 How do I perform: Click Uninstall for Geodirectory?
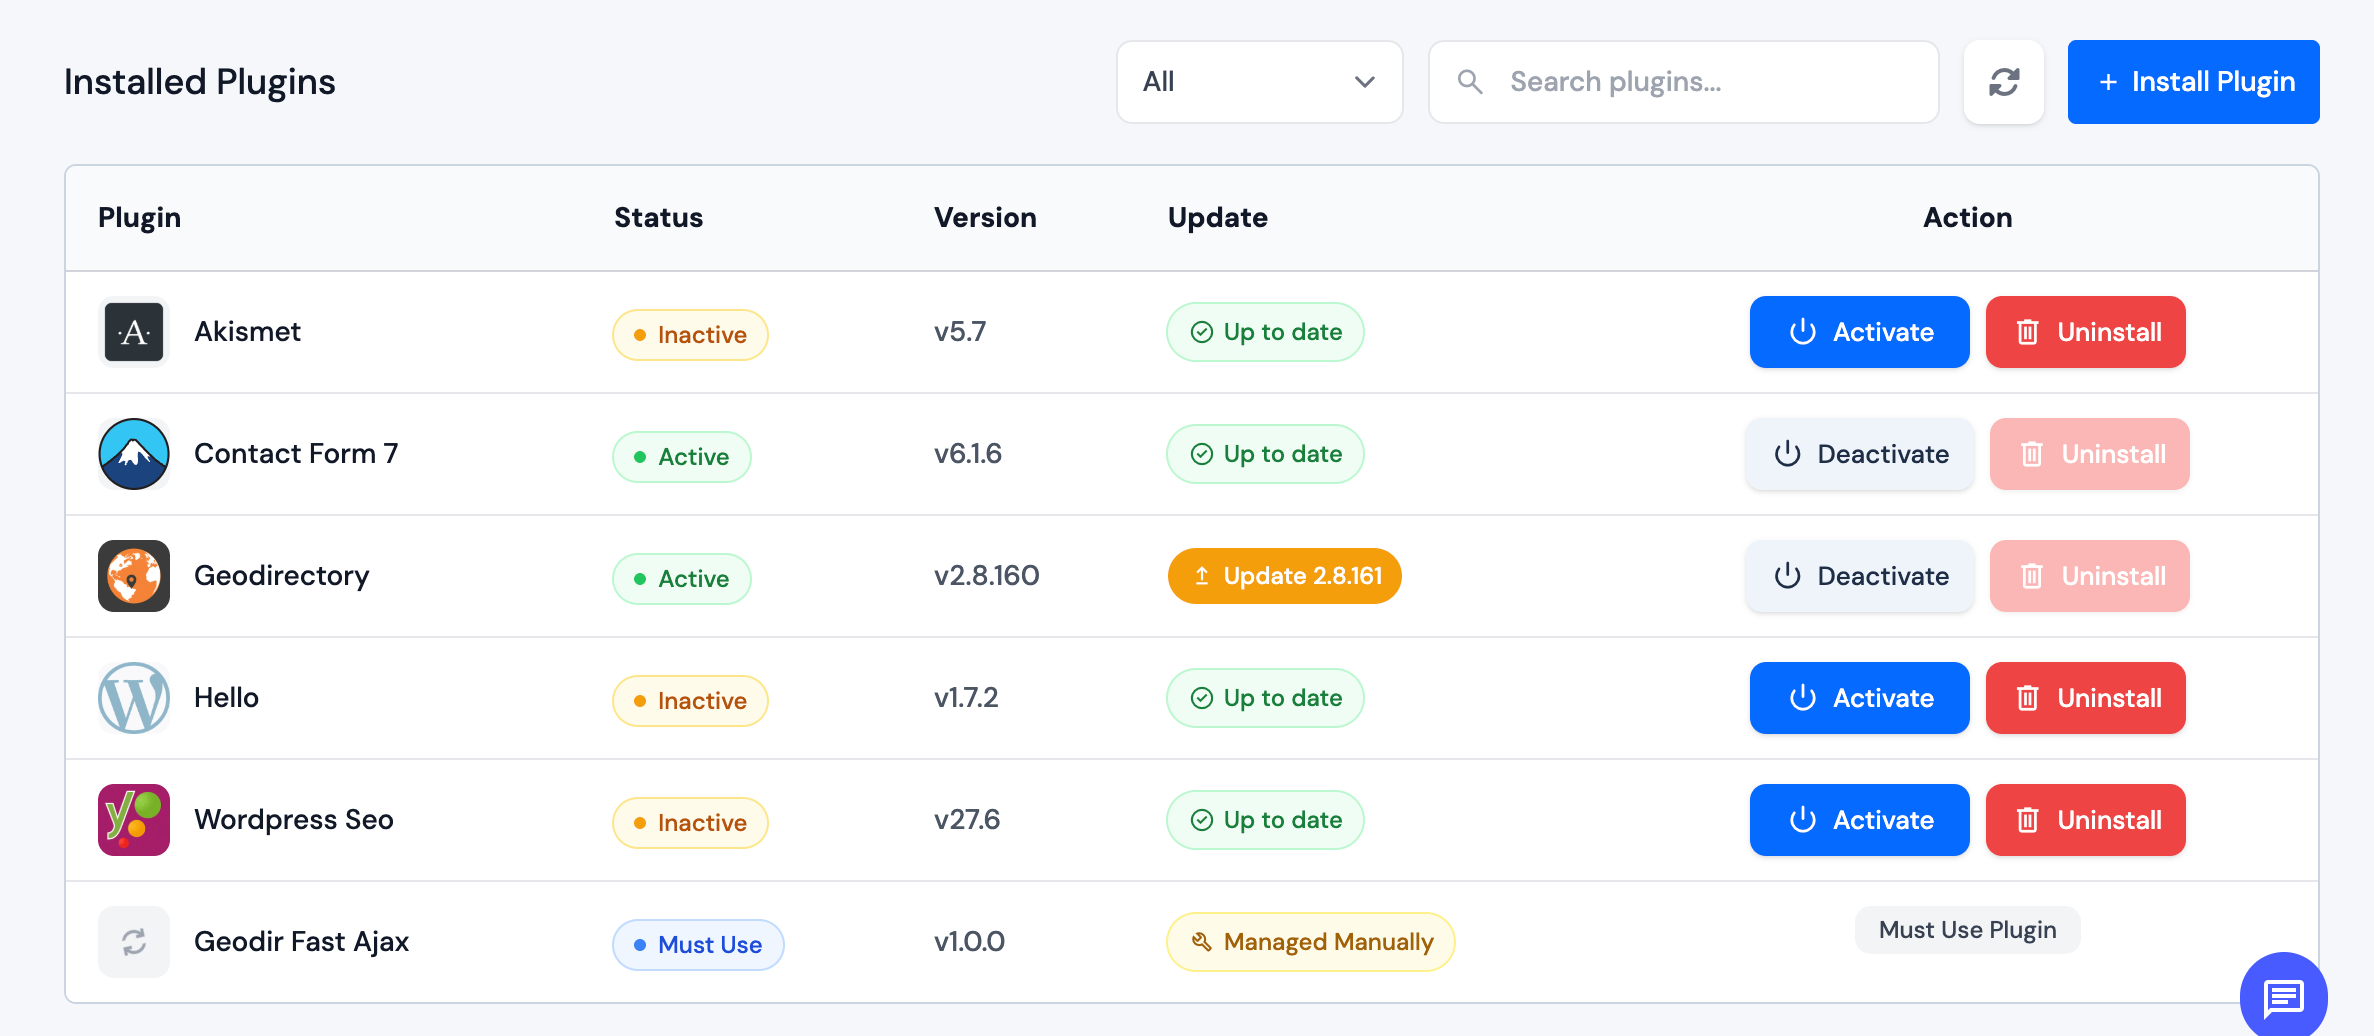pos(2090,576)
